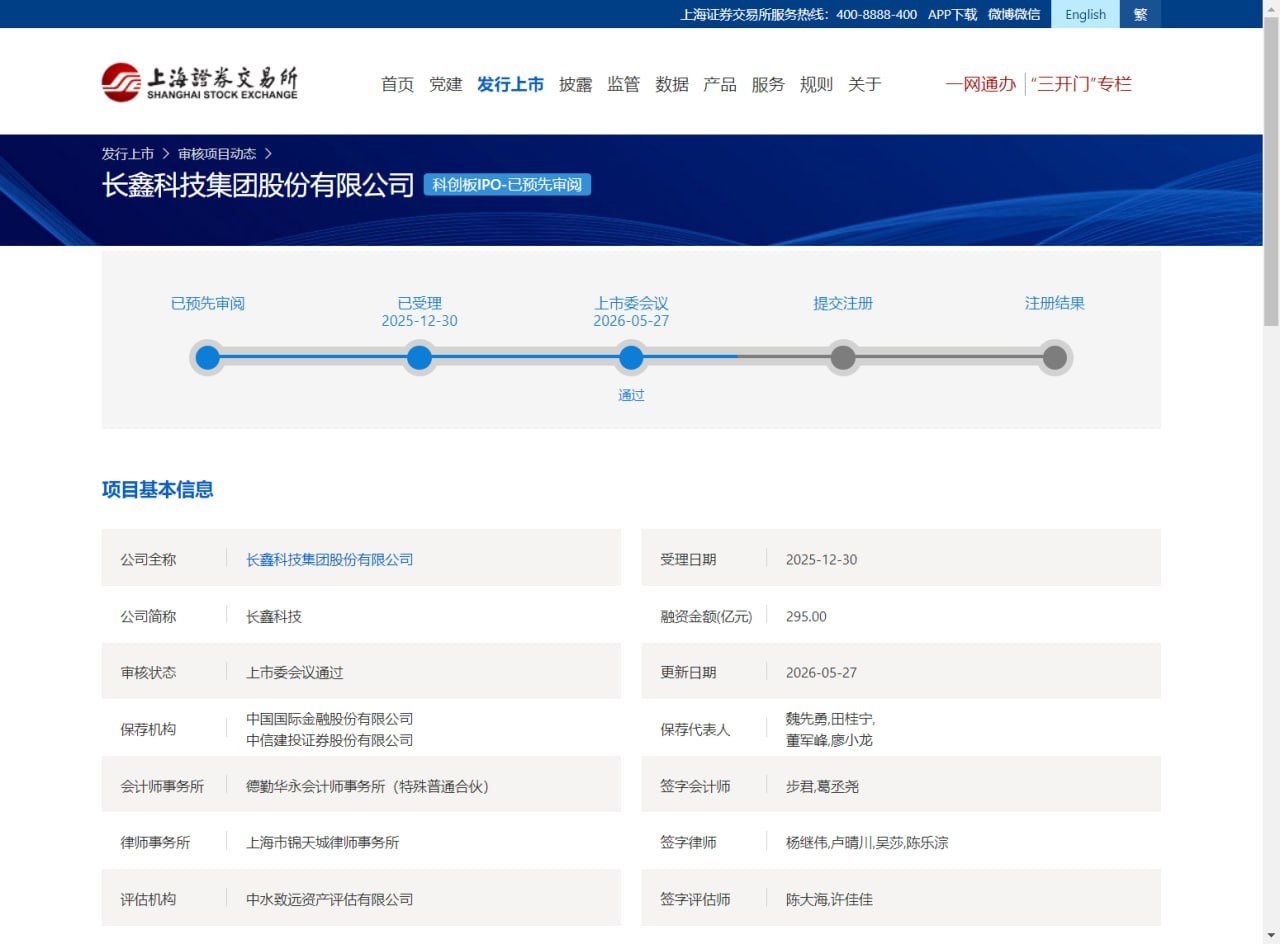The height and width of the screenshot is (944, 1280).
Task: Click the 科创板IPO-已预先审阅 badge
Action: (x=507, y=185)
